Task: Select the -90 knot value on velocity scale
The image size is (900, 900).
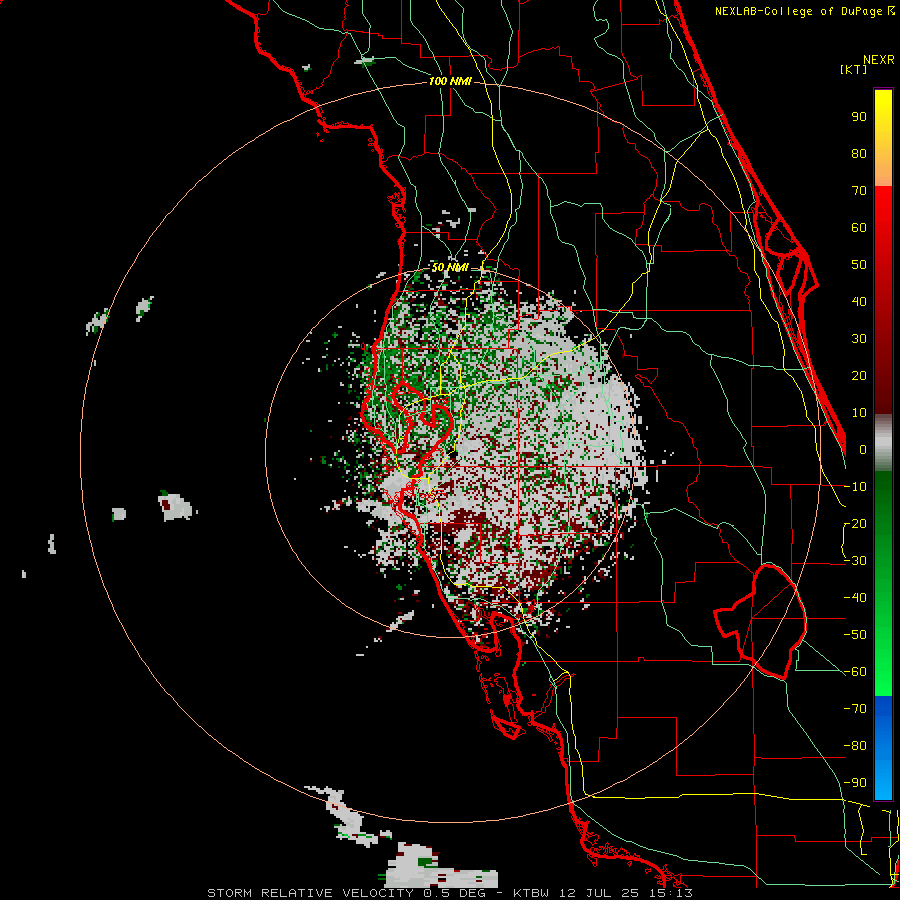Action: [855, 783]
